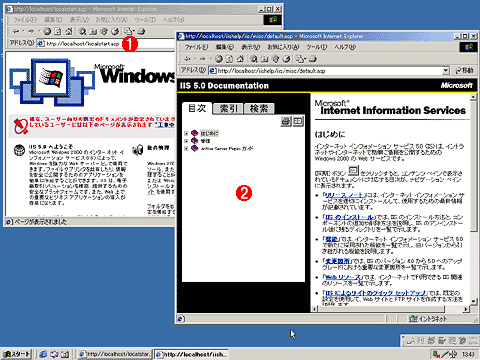Open Favorites pane in the IIS Documentation window
The height and width of the screenshot is (360, 480).
click(x=265, y=59)
